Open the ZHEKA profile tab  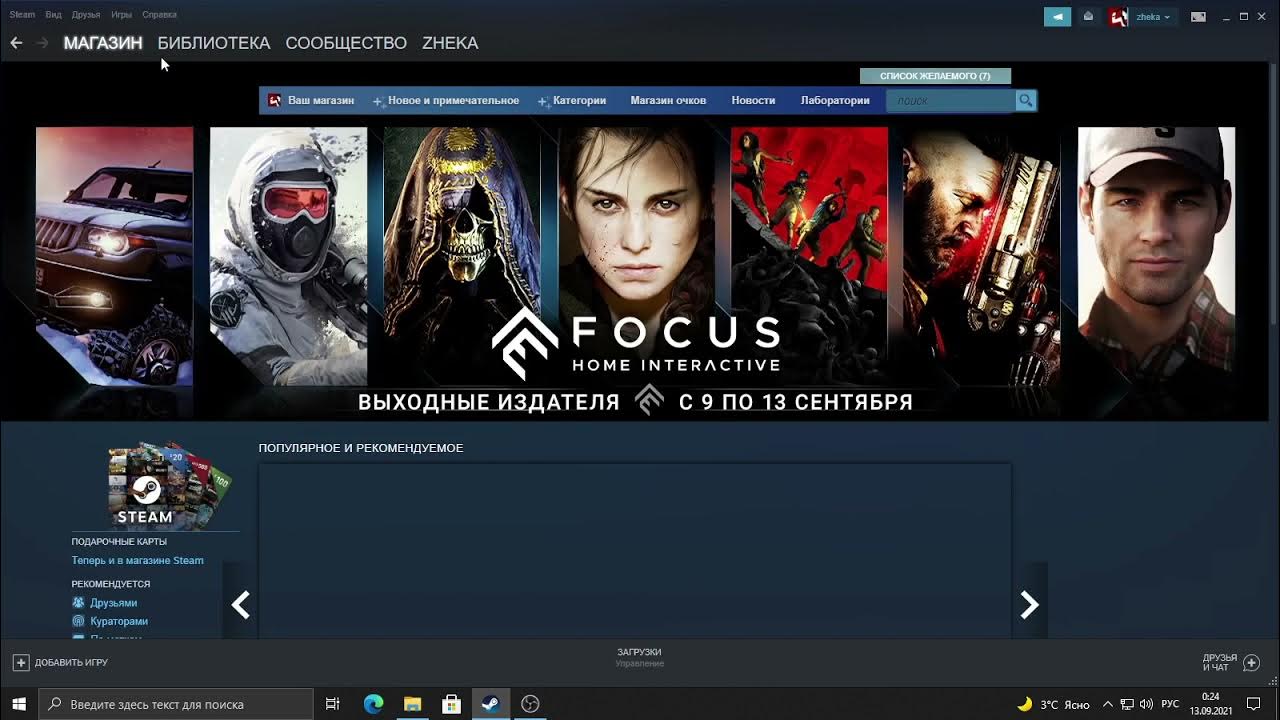[450, 43]
